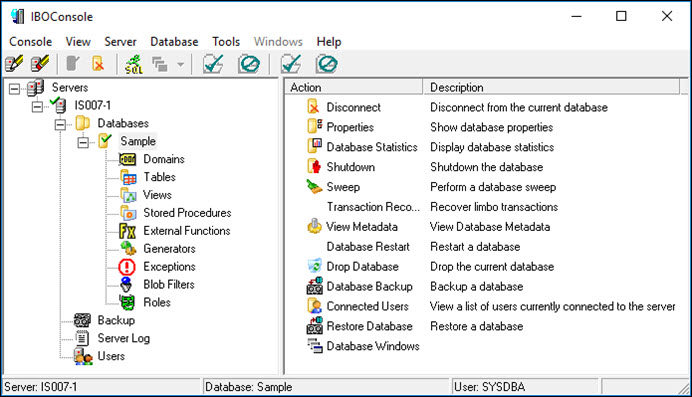Click the last cancel-circle toolbar icon

click(x=327, y=64)
